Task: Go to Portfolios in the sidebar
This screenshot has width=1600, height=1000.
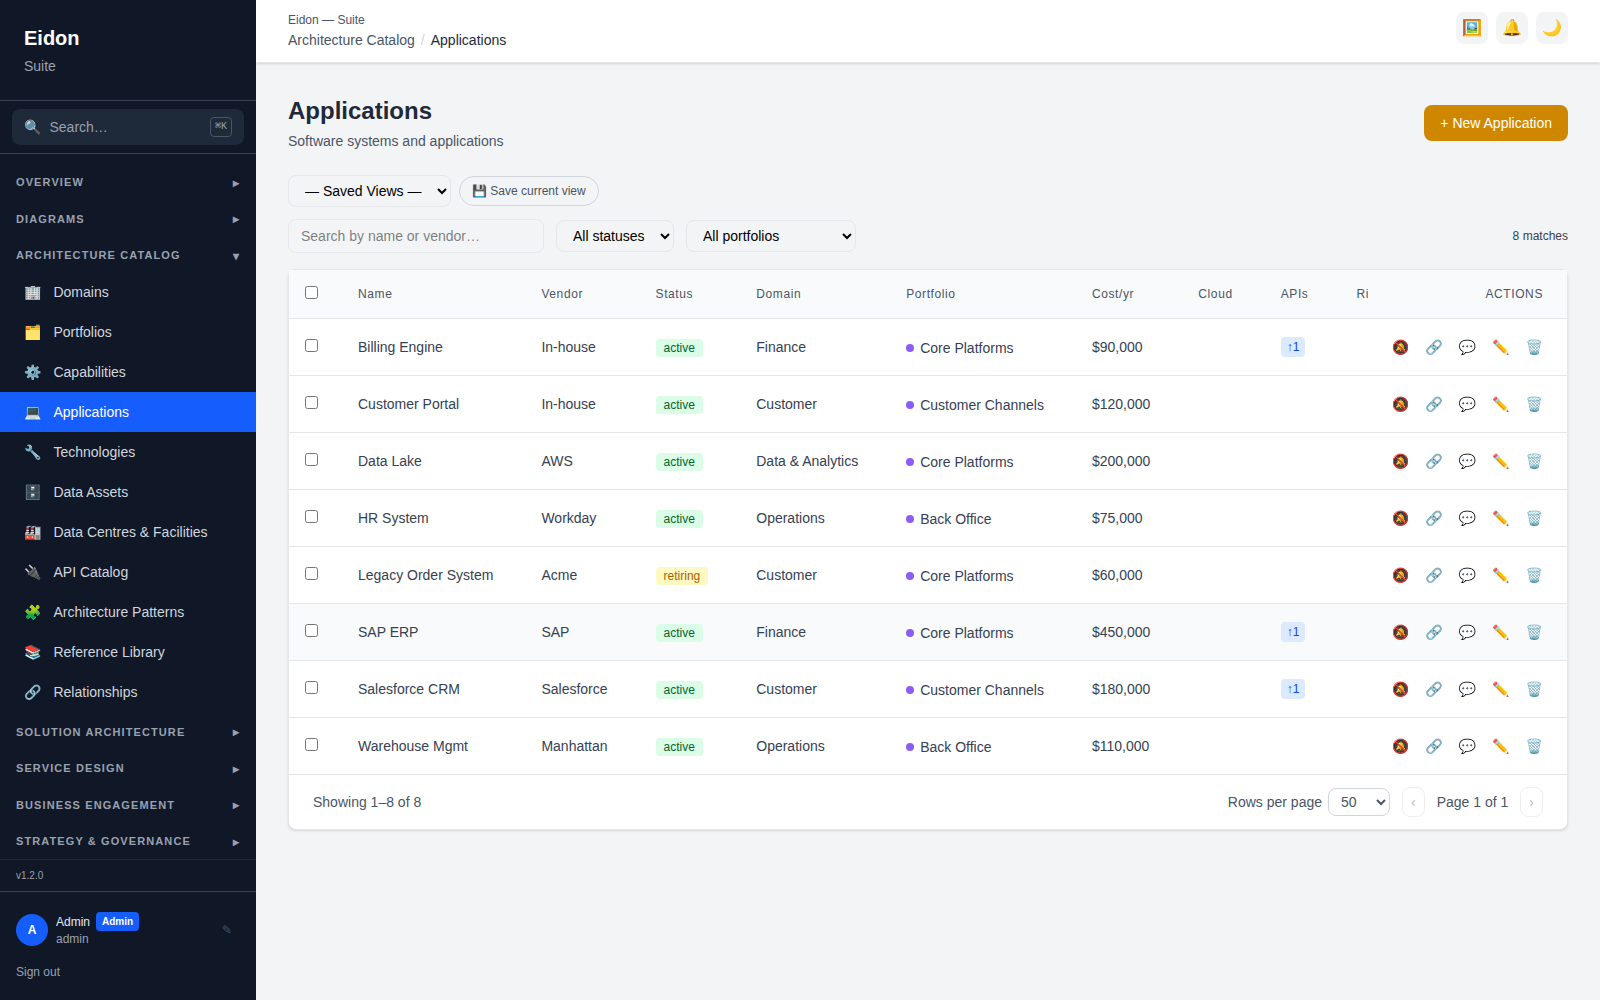Action: pos(128,332)
